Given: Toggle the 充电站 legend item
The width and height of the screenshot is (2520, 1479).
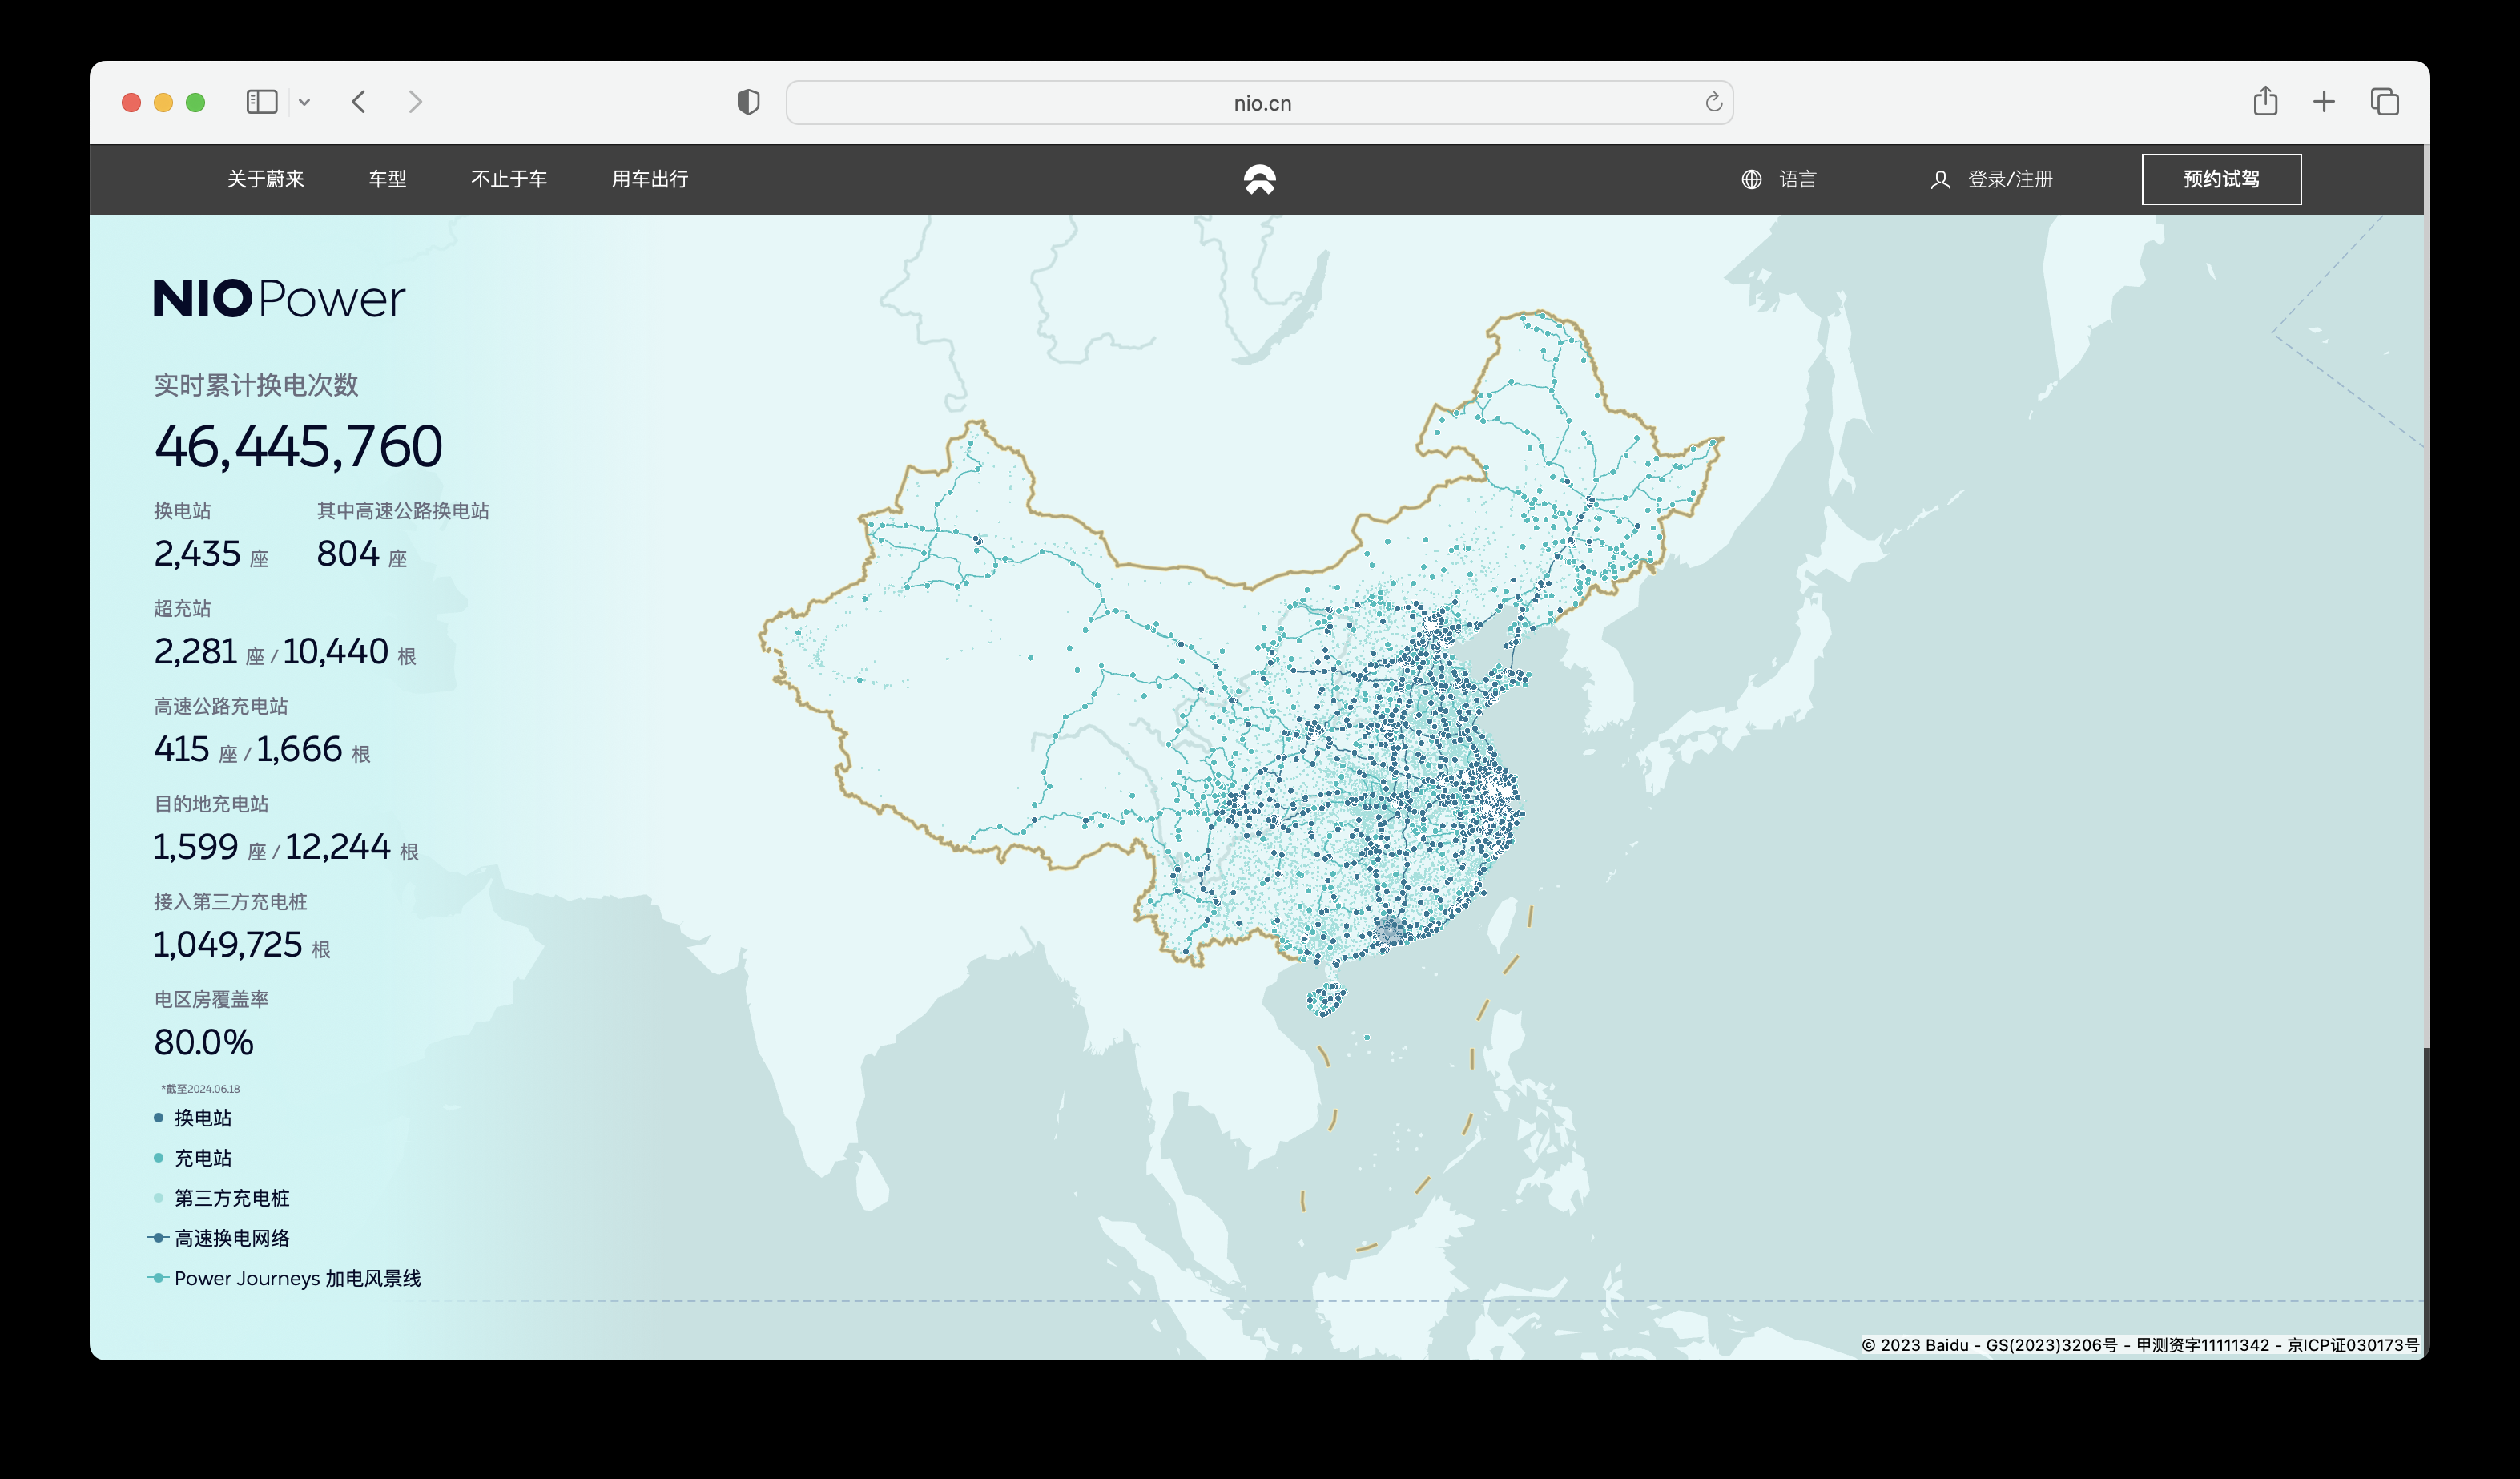Looking at the screenshot, I should click(192, 1158).
